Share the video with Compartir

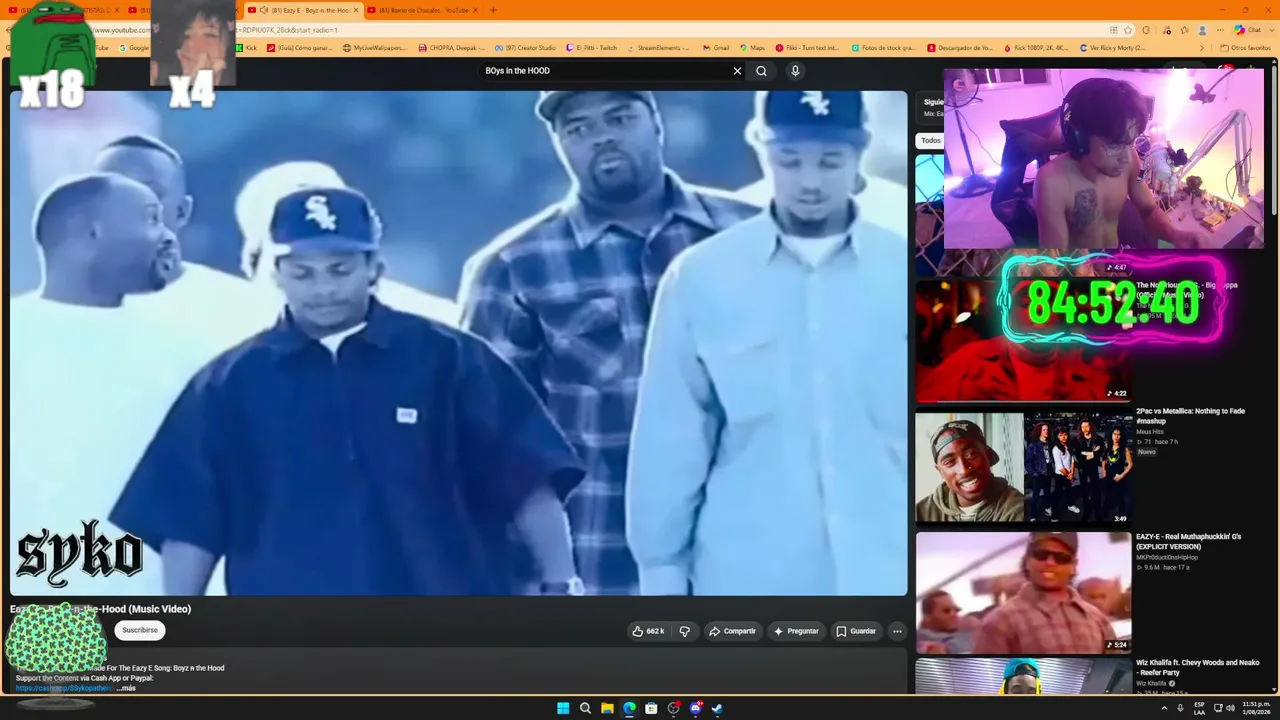pyautogui.click(x=732, y=631)
